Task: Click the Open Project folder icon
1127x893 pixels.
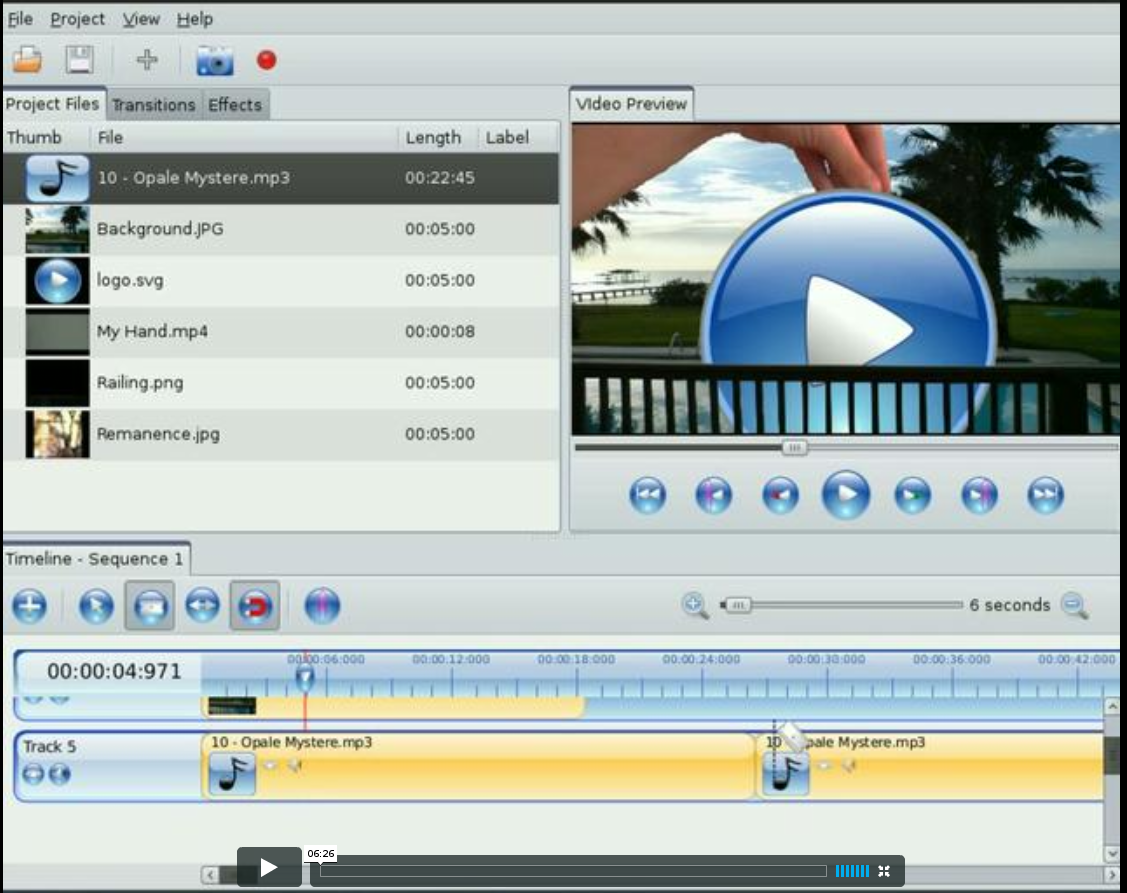Action: (x=27, y=60)
